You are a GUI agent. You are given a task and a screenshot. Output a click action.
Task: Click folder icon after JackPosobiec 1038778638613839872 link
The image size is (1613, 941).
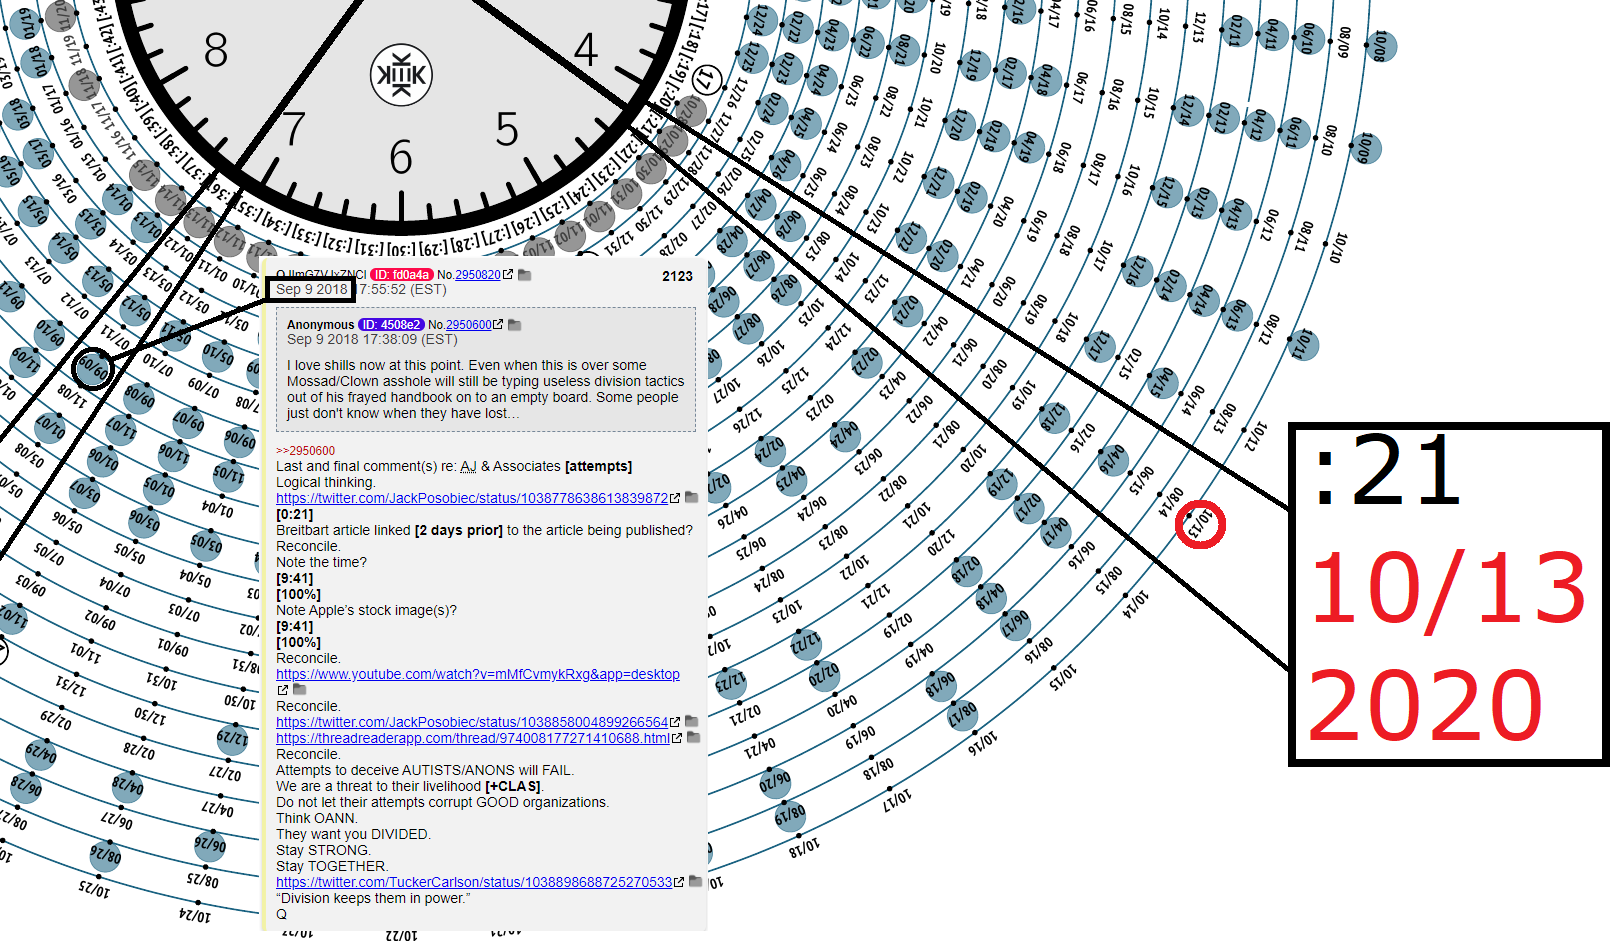691,498
